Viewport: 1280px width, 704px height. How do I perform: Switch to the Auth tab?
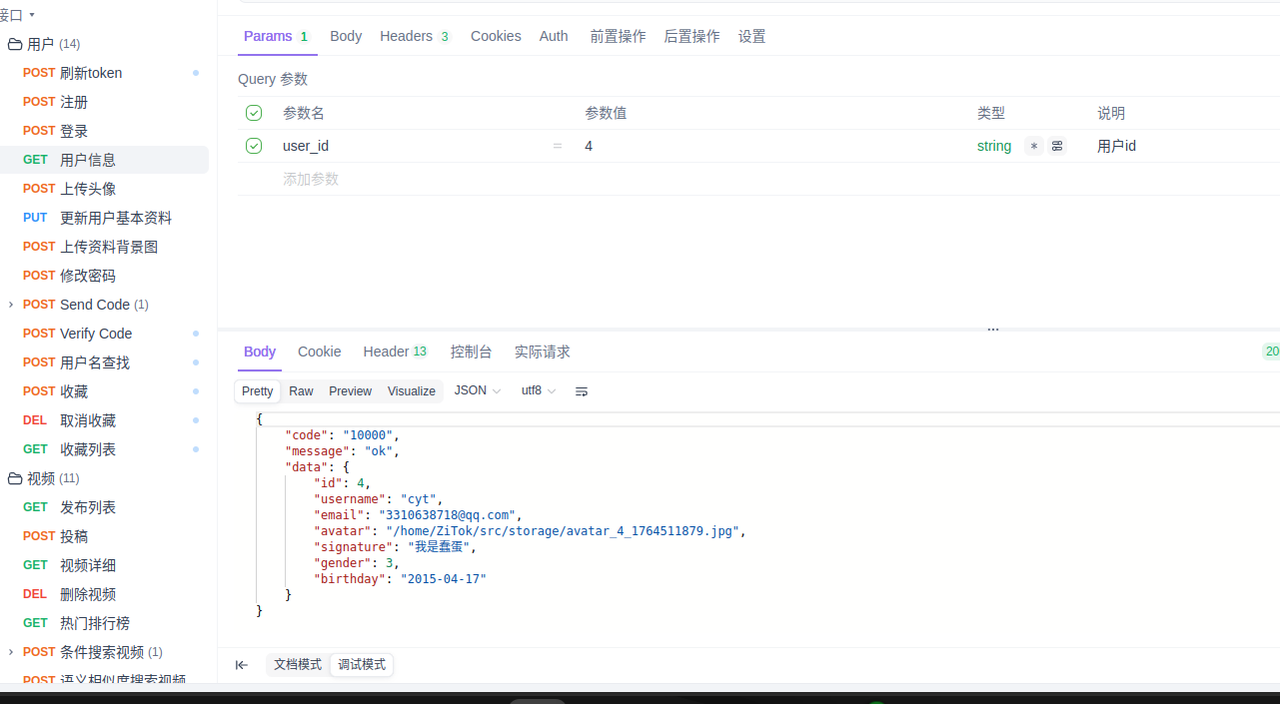[554, 36]
